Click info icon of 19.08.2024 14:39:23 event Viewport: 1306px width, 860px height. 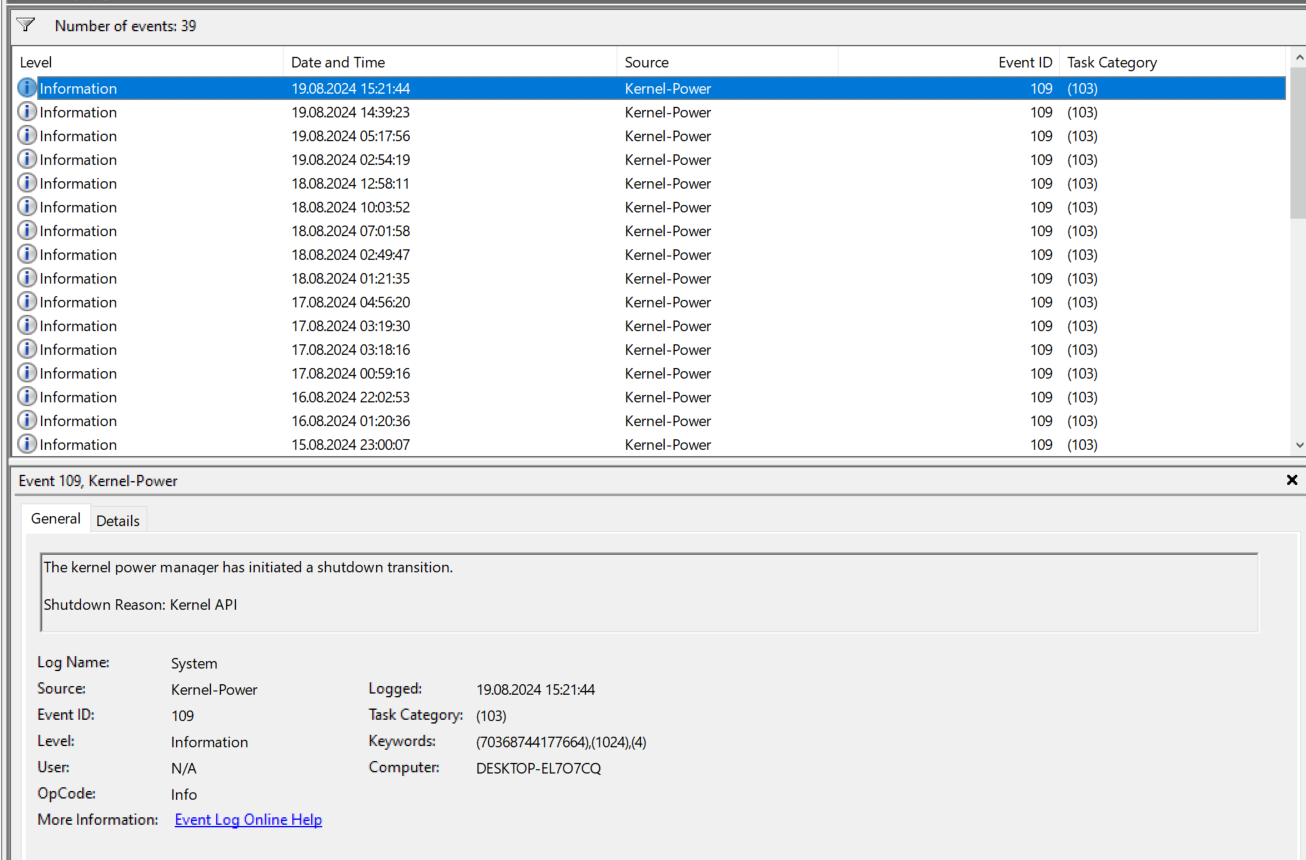(27, 112)
